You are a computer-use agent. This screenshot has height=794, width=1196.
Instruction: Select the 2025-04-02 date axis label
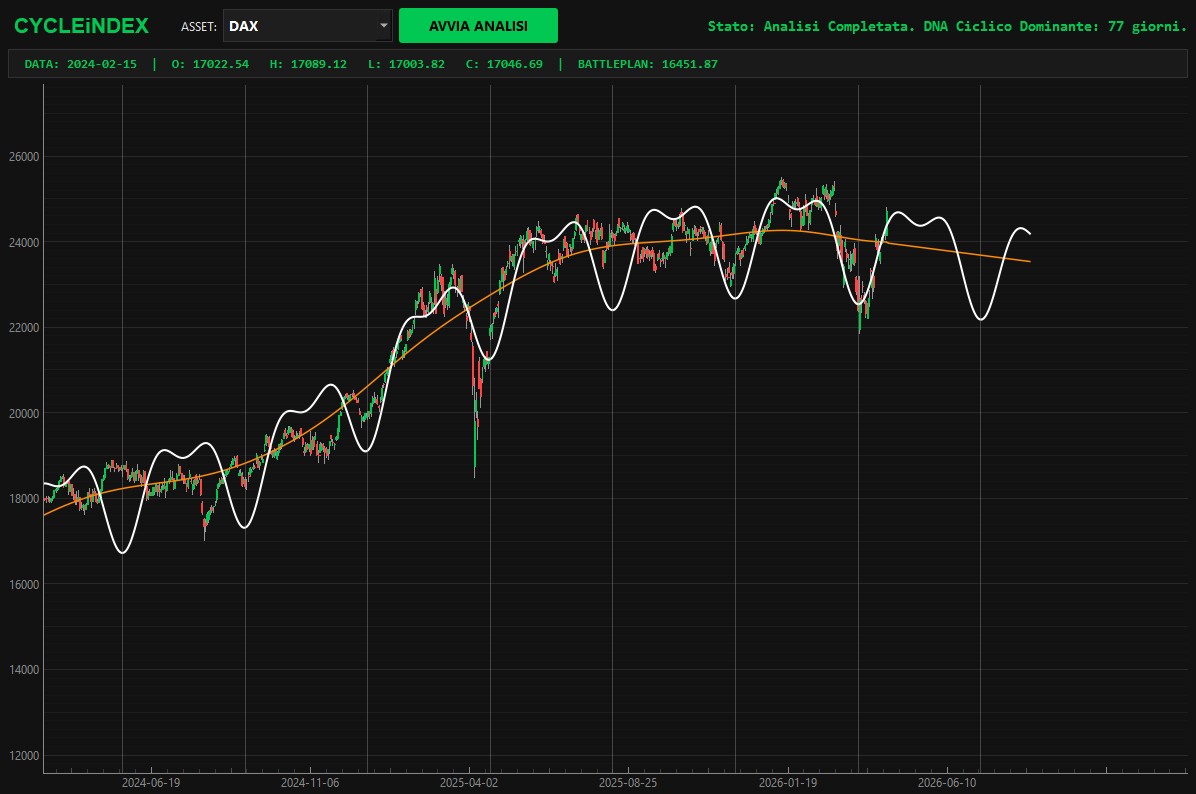pos(468,783)
